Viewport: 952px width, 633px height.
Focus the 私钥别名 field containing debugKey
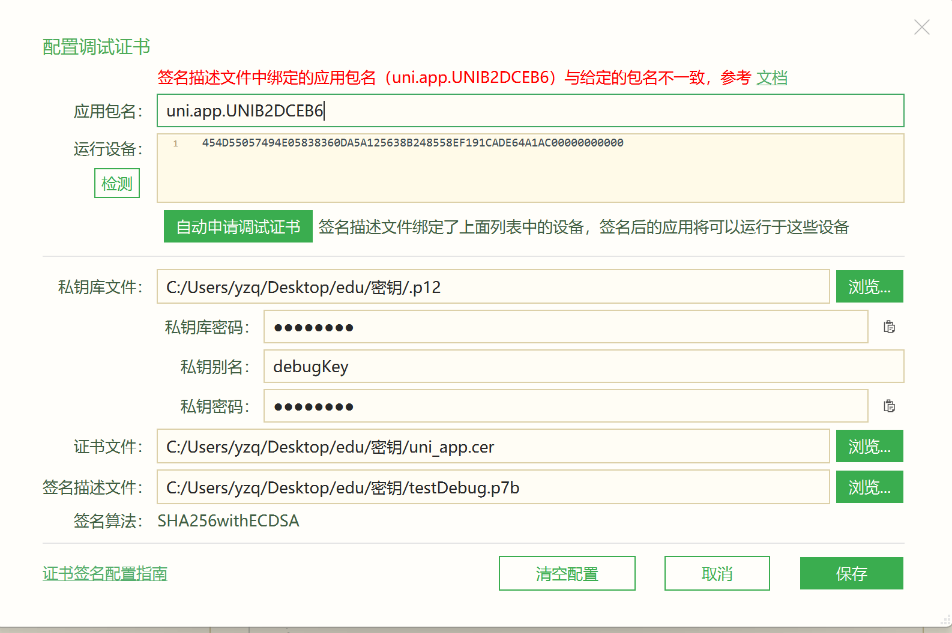(584, 367)
